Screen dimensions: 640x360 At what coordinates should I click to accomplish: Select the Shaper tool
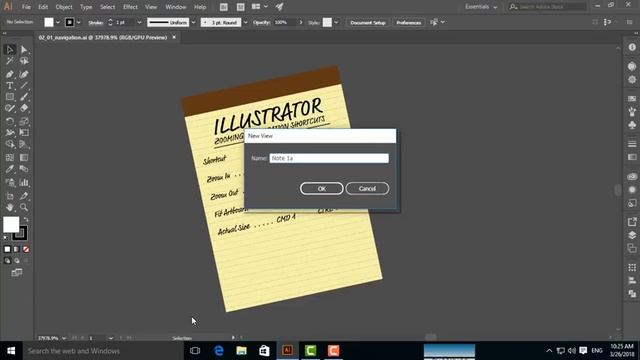pyautogui.click(x=10, y=109)
